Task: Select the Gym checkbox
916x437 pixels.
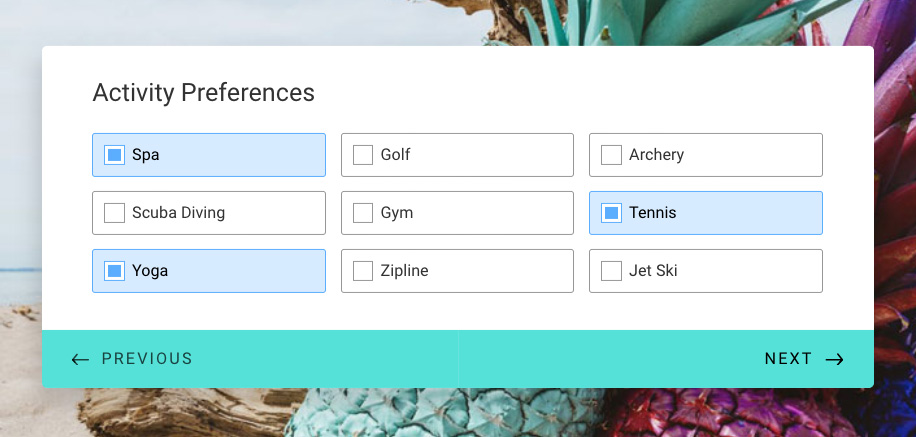Action: (x=363, y=213)
